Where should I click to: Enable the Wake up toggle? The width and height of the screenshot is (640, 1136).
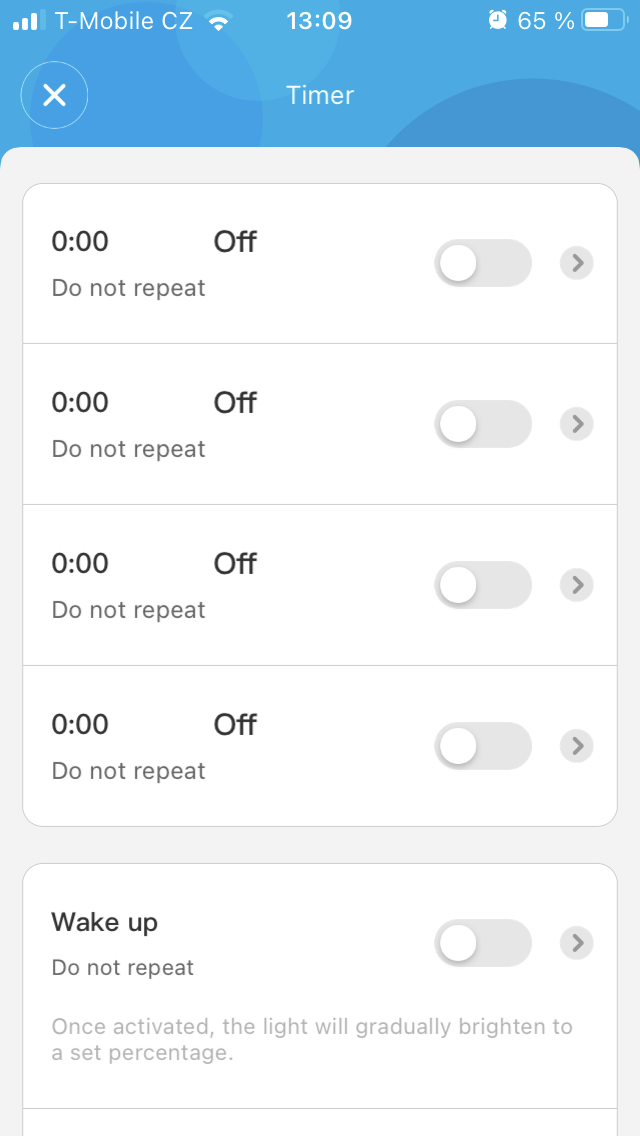pyautogui.click(x=483, y=943)
